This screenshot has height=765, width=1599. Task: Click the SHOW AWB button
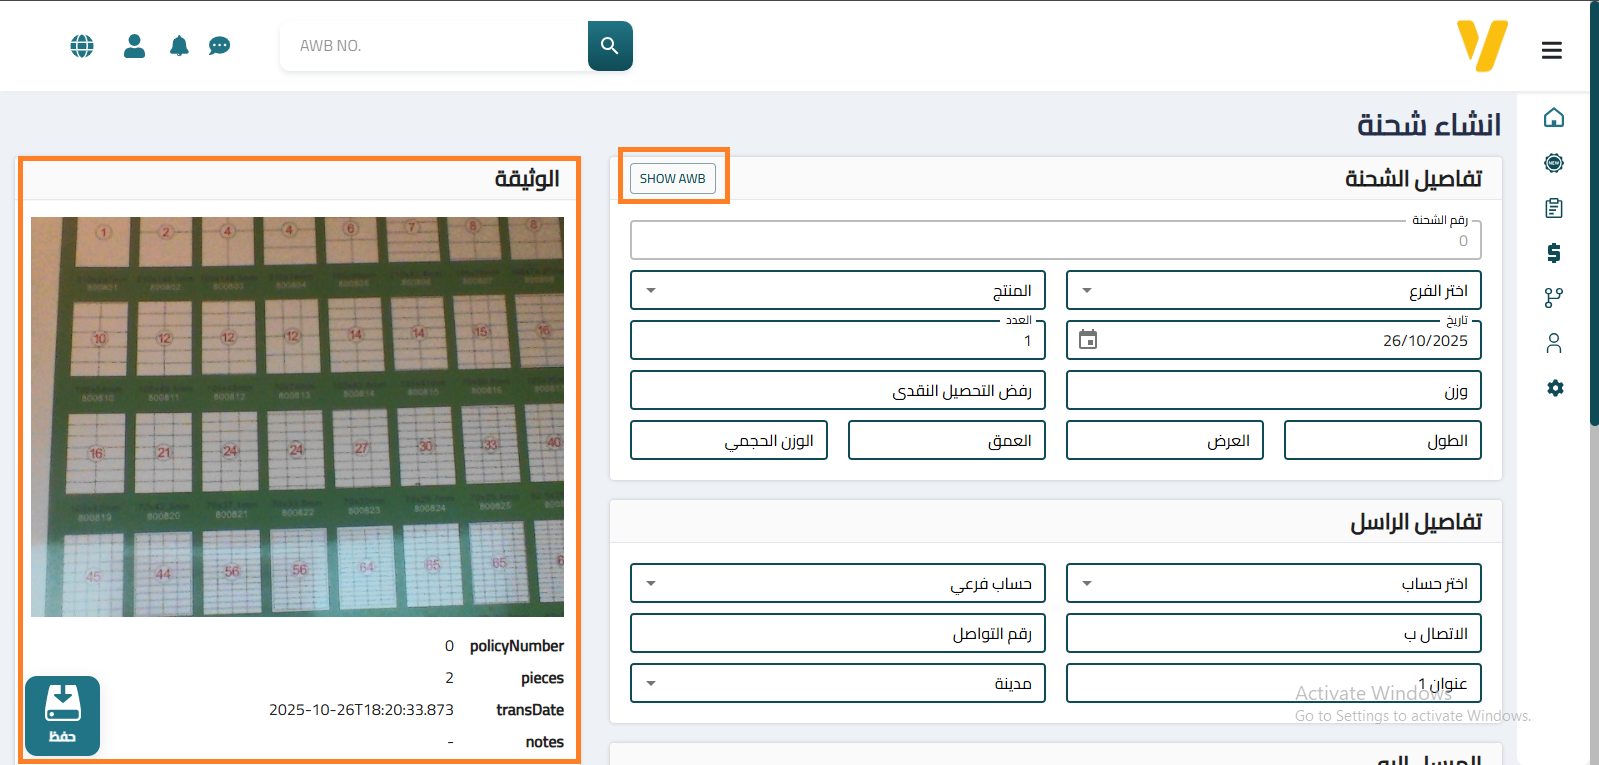tap(673, 179)
